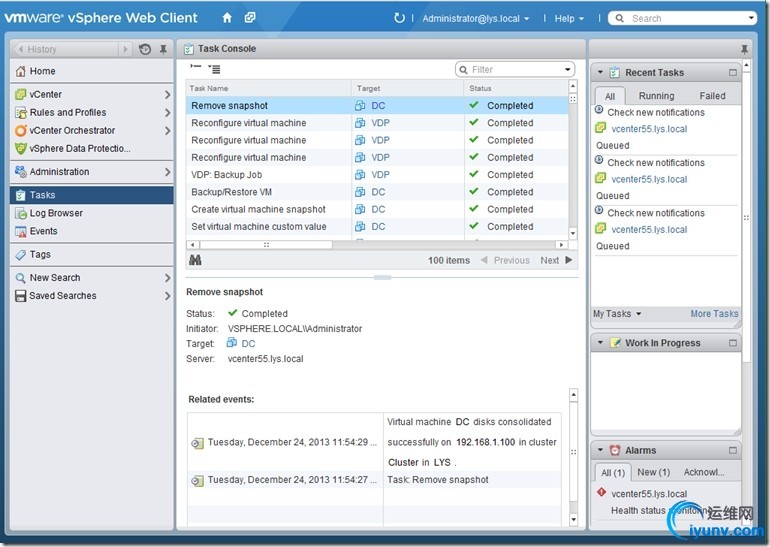Screen dimensions: 770x547
Task: Select Acknowledged alarms tab
Action: click(704, 472)
